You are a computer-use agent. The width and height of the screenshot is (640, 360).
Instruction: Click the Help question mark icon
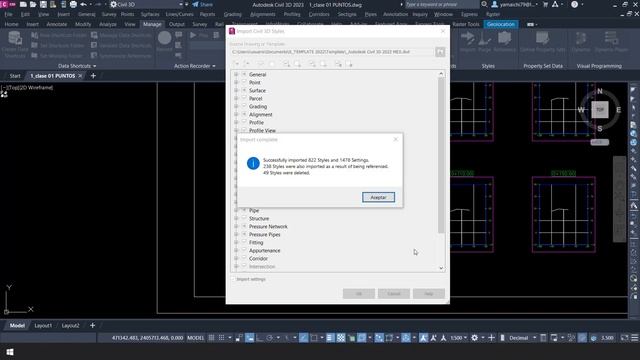point(574,4)
